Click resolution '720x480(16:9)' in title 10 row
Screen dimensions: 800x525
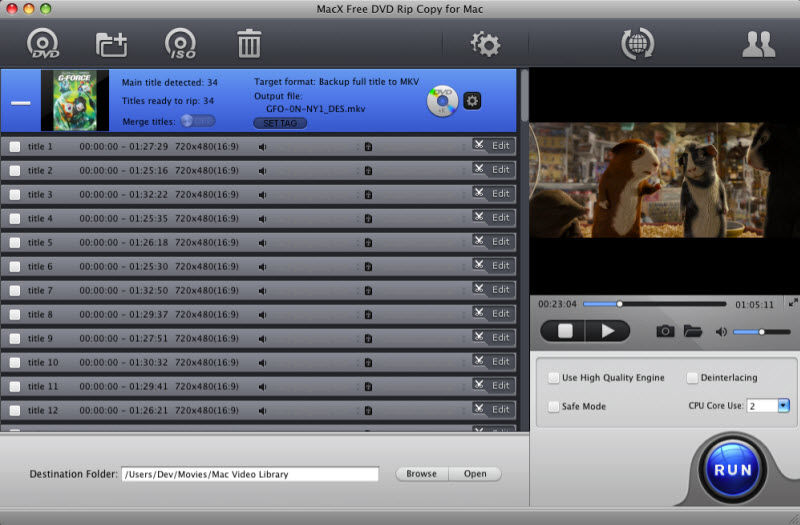(207, 362)
